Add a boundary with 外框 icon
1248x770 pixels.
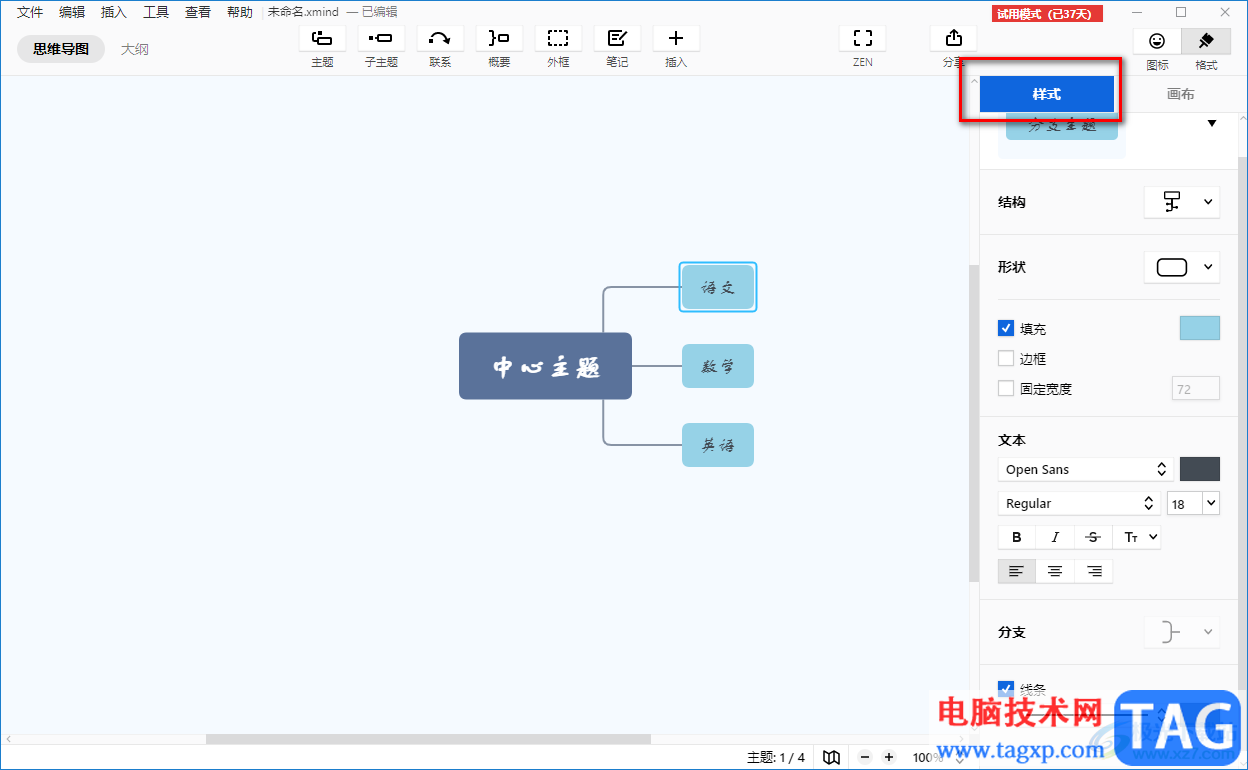[x=558, y=38]
